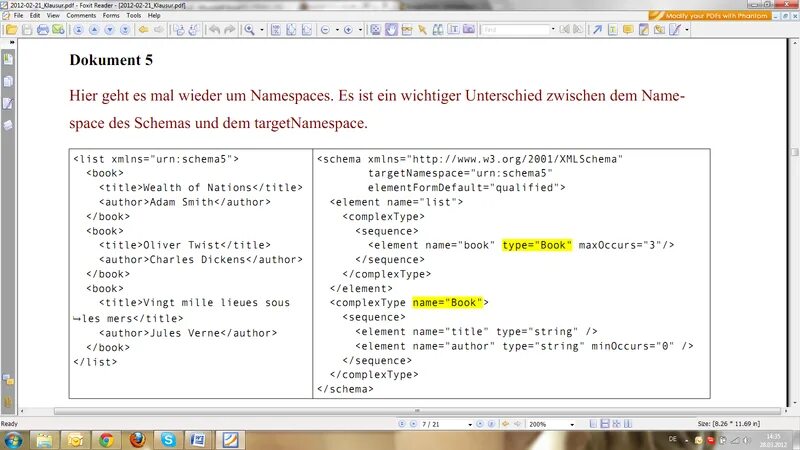
Task: Open Skype from the taskbar
Action: click(168, 440)
